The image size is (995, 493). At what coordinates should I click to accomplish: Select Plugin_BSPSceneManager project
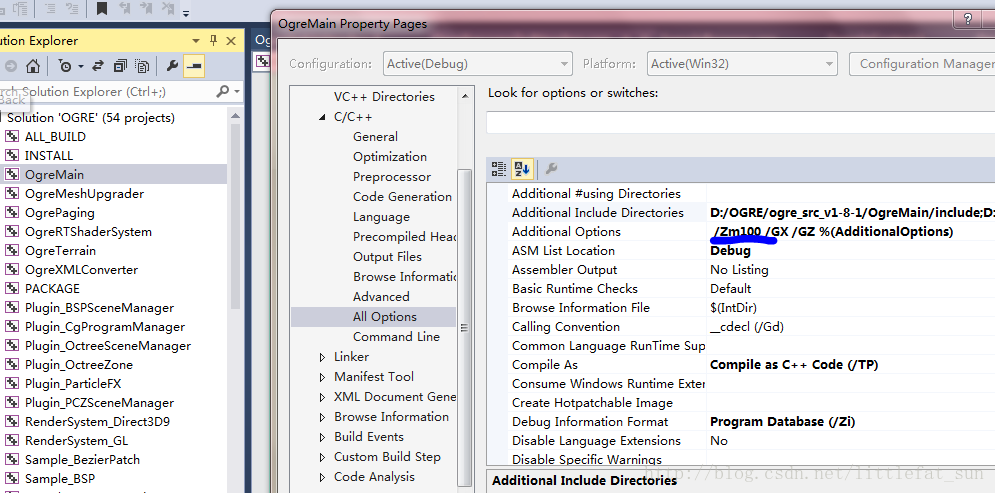(x=100, y=308)
